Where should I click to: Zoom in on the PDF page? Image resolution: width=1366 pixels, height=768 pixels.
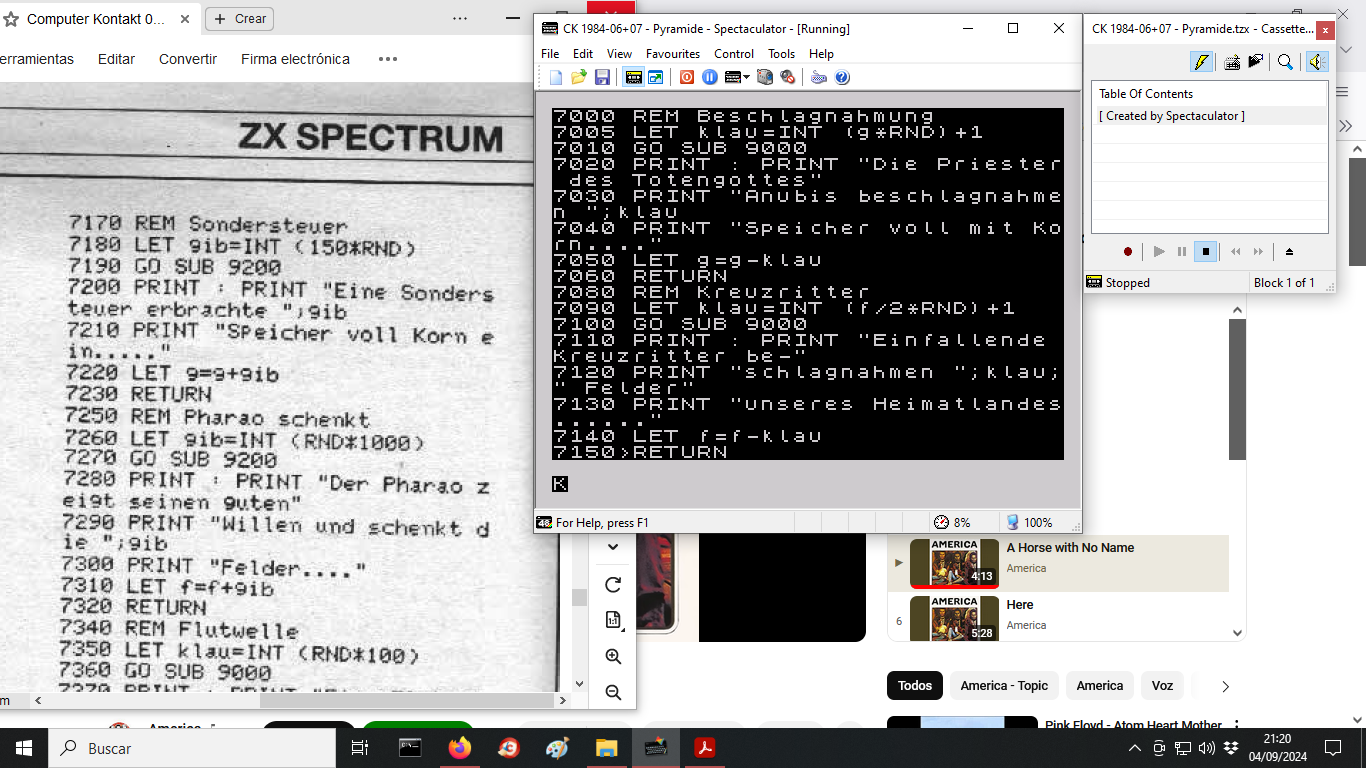(613, 656)
